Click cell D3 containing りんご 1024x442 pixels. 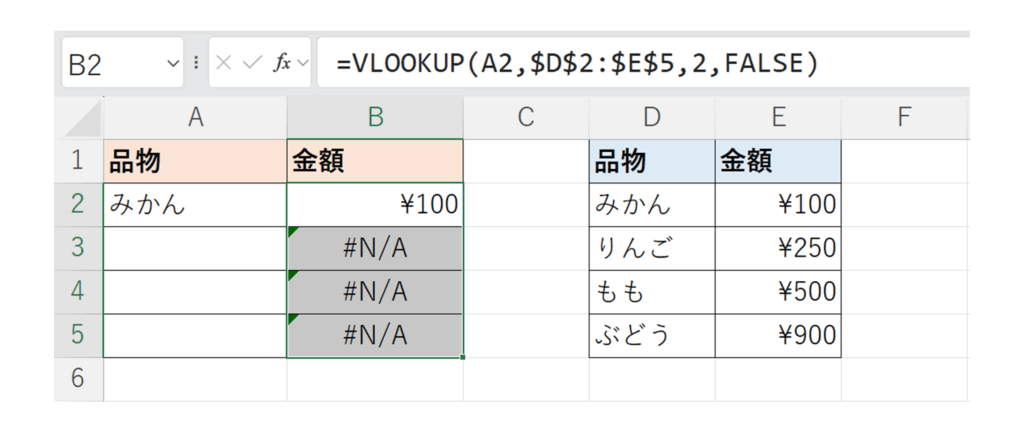652,248
